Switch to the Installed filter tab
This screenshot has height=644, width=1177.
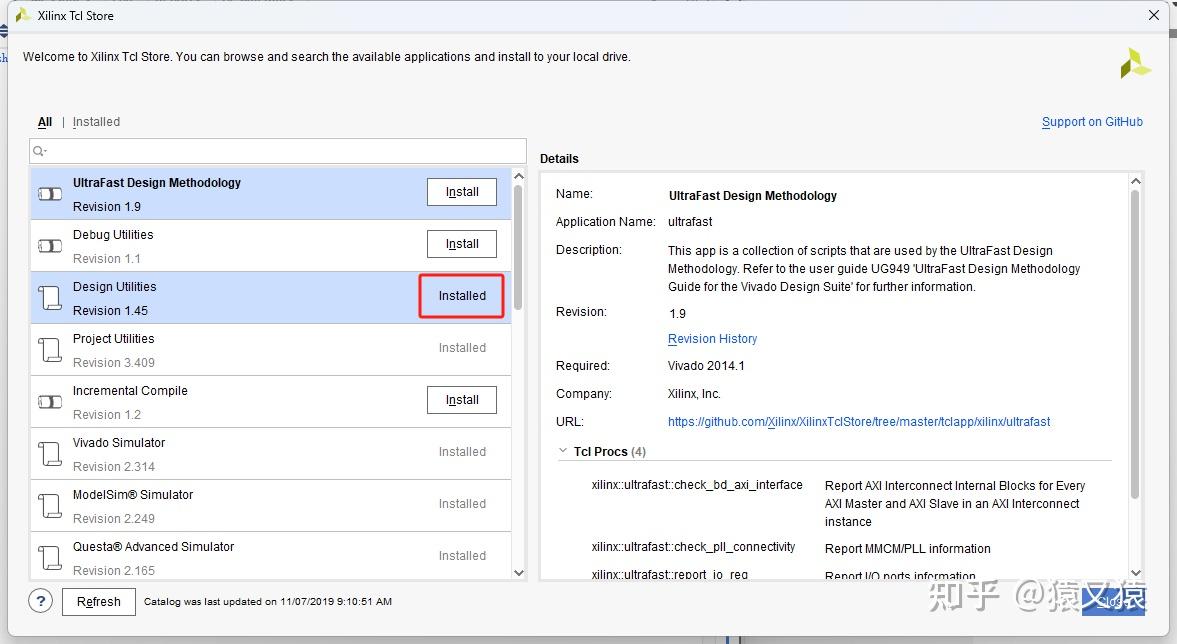coord(96,122)
